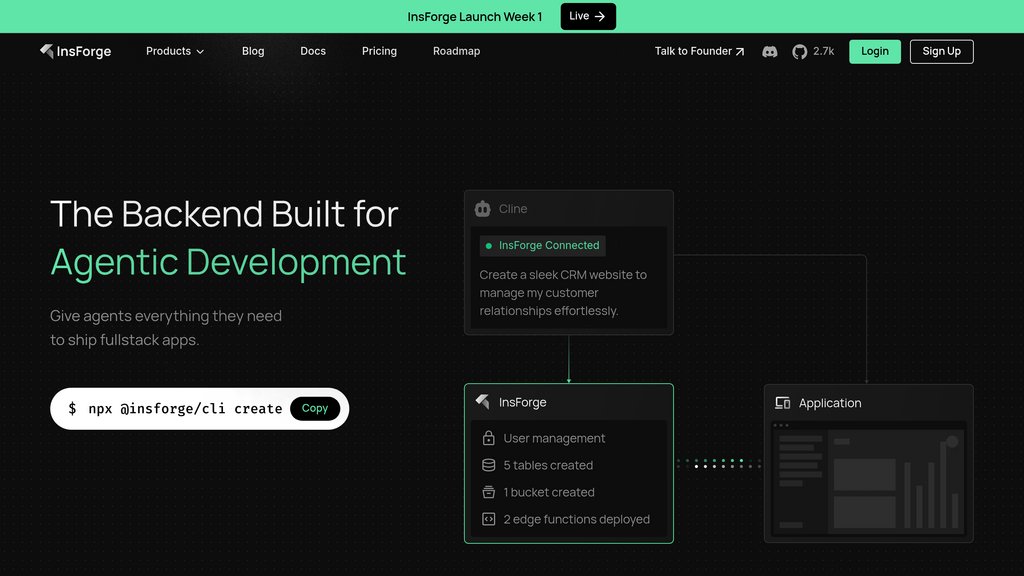The width and height of the screenshot is (1024, 576).
Task: Open the GitHub icon showing 2.7k stars
Action: click(x=800, y=51)
